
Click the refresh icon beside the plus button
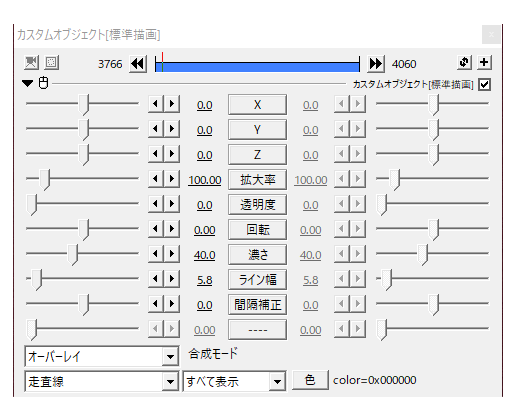tap(464, 62)
